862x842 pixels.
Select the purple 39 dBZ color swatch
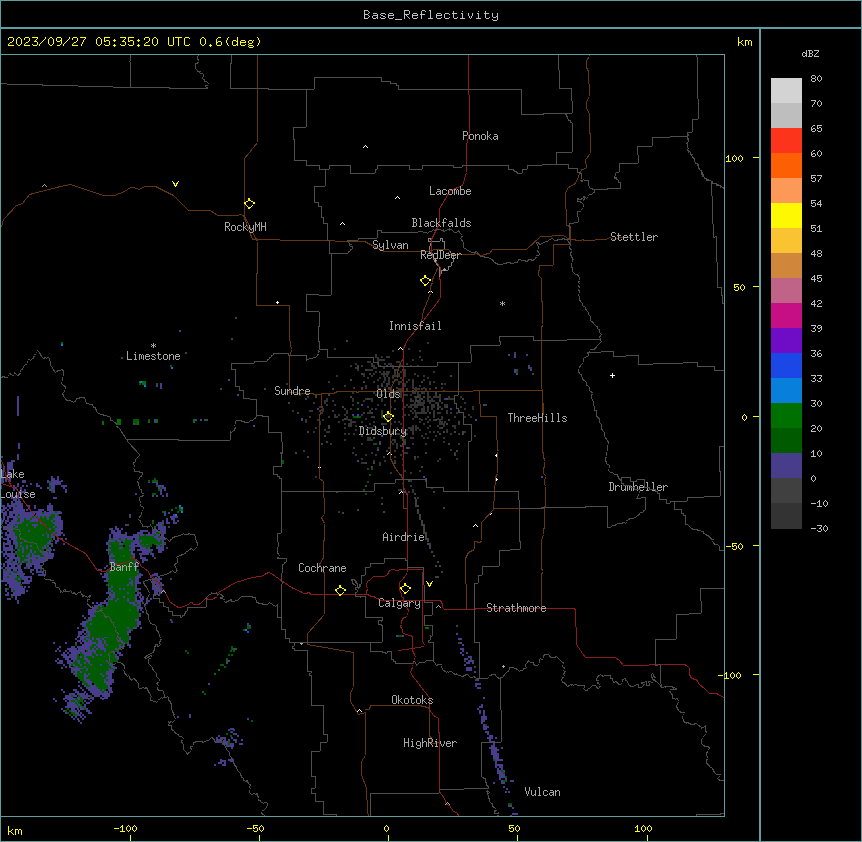tap(786, 341)
